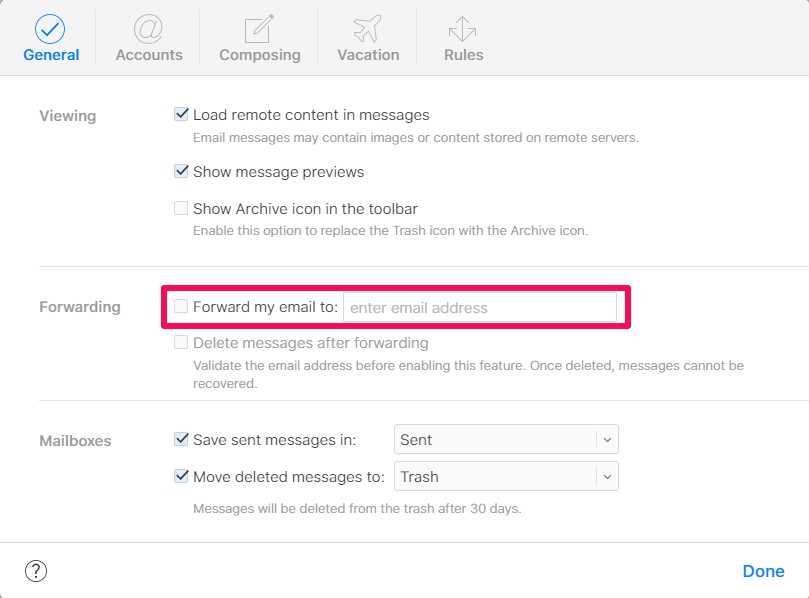Screen dimensions: 809x598
Task: Click the Rules icon
Action: [x=462, y=30]
